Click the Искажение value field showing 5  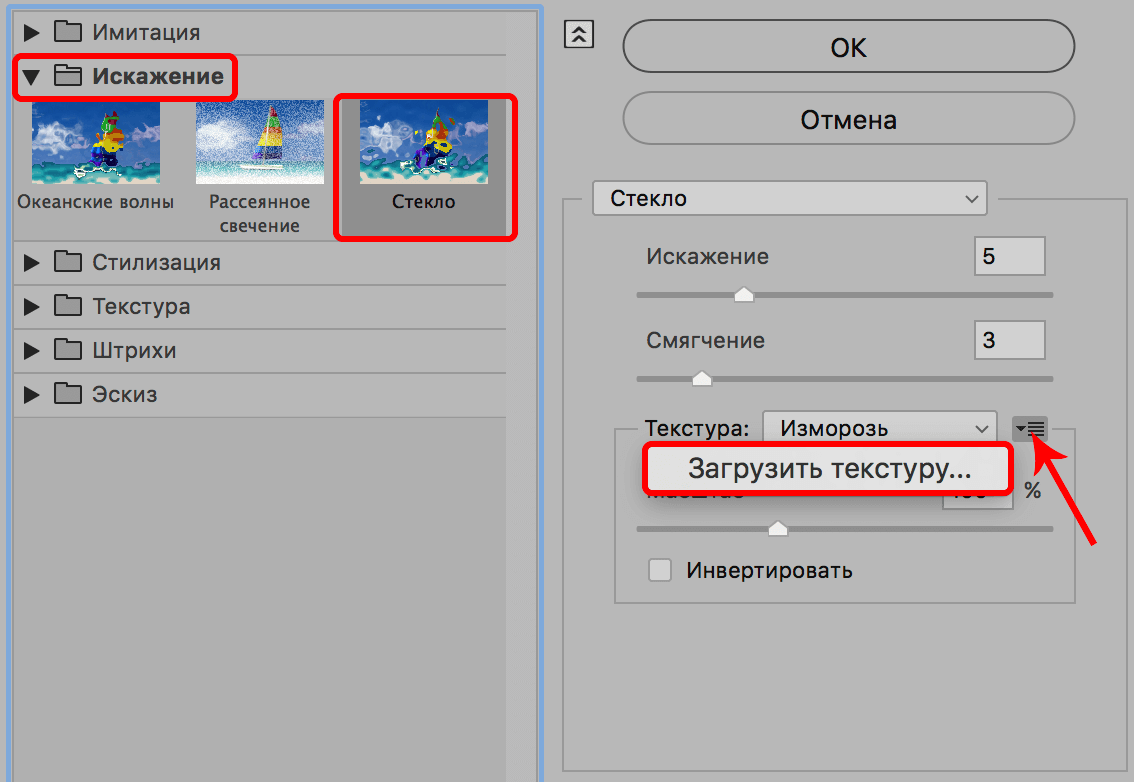click(1009, 256)
